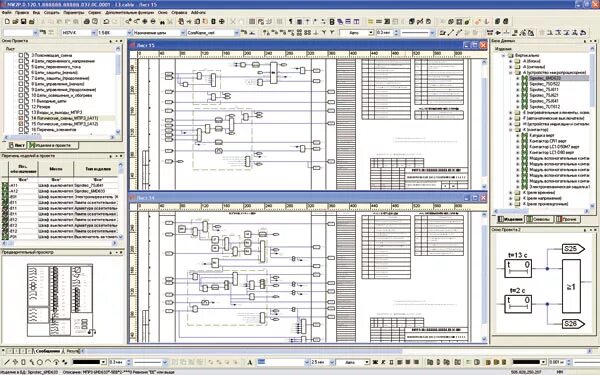Image resolution: width=600 pixels, height=375 pixels.
Task: Open the CoreName_net dropdown
Action: 236,33
